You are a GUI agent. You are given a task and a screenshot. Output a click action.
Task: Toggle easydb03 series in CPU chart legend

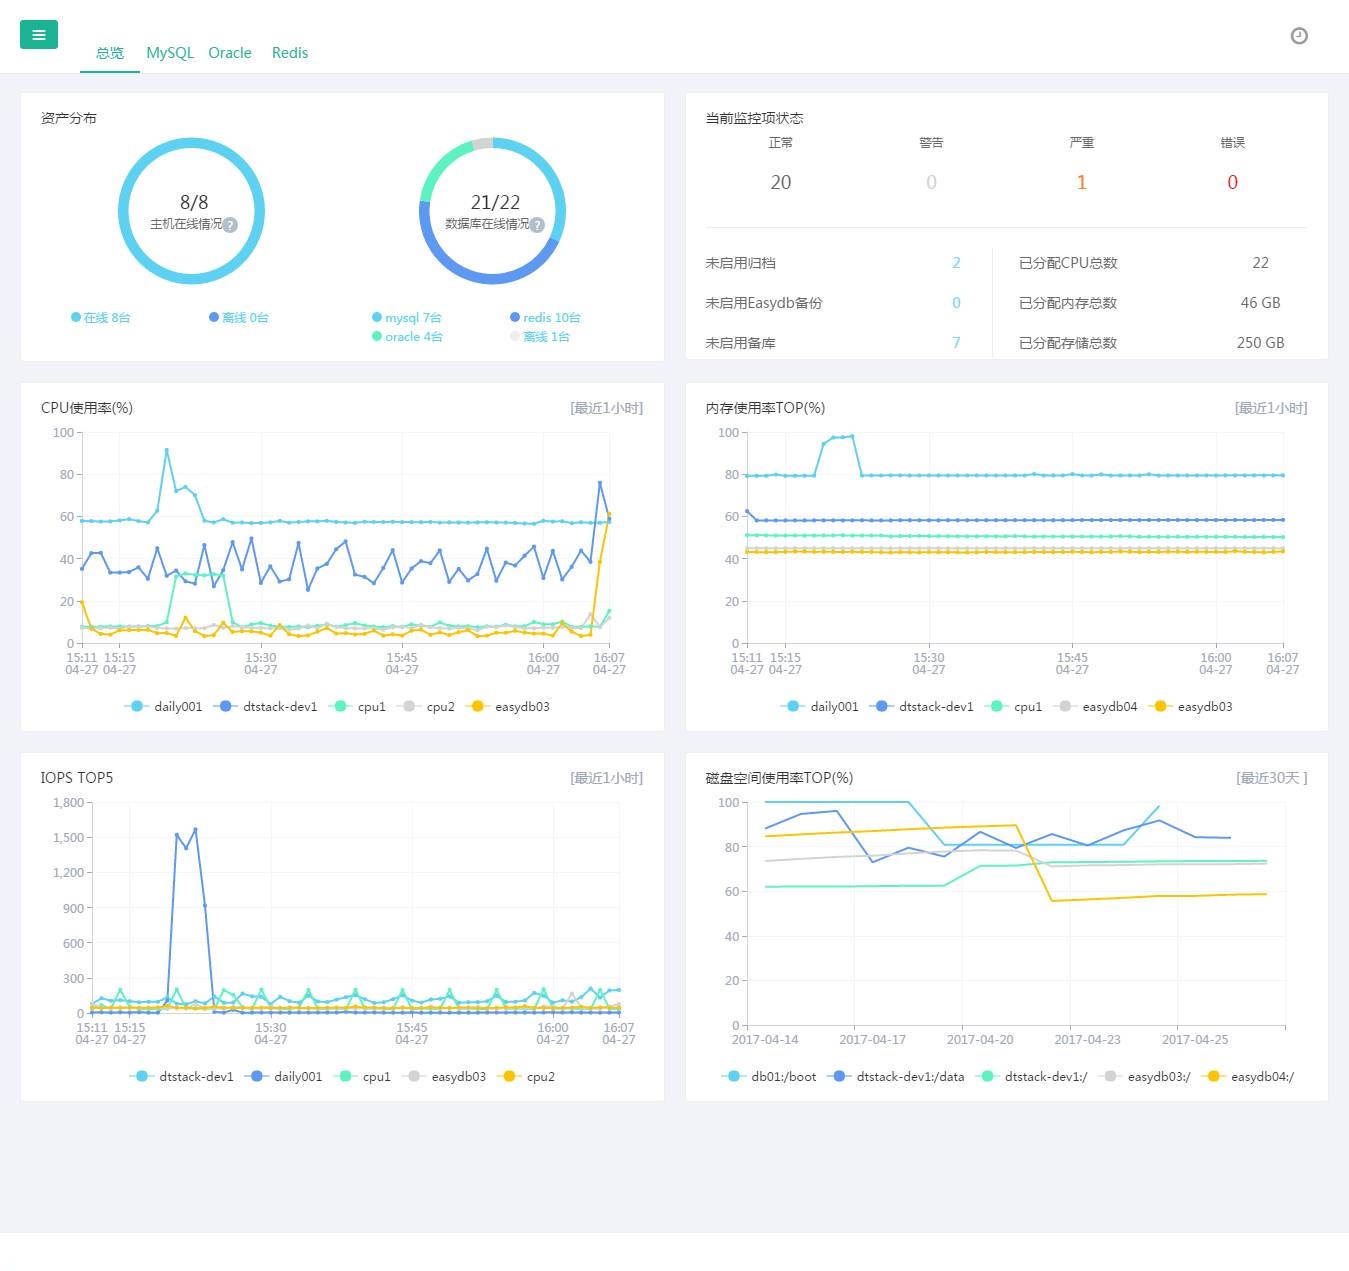click(x=508, y=707)
